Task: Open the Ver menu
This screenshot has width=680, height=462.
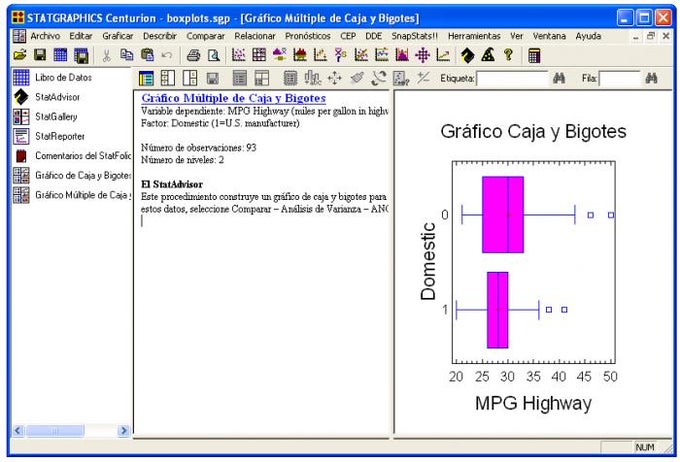Action: coord(517,36)
